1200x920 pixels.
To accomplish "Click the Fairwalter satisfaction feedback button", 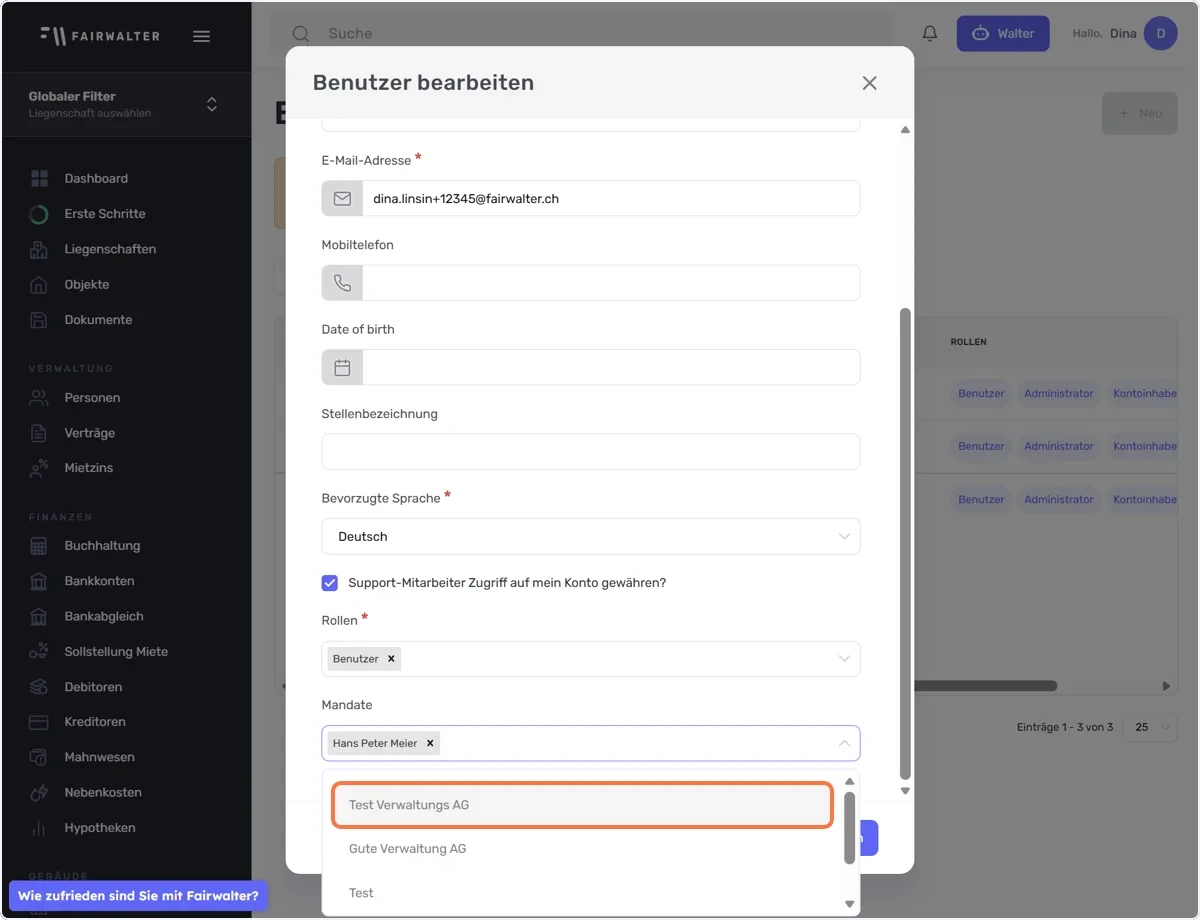I will [x=138, y=896].
